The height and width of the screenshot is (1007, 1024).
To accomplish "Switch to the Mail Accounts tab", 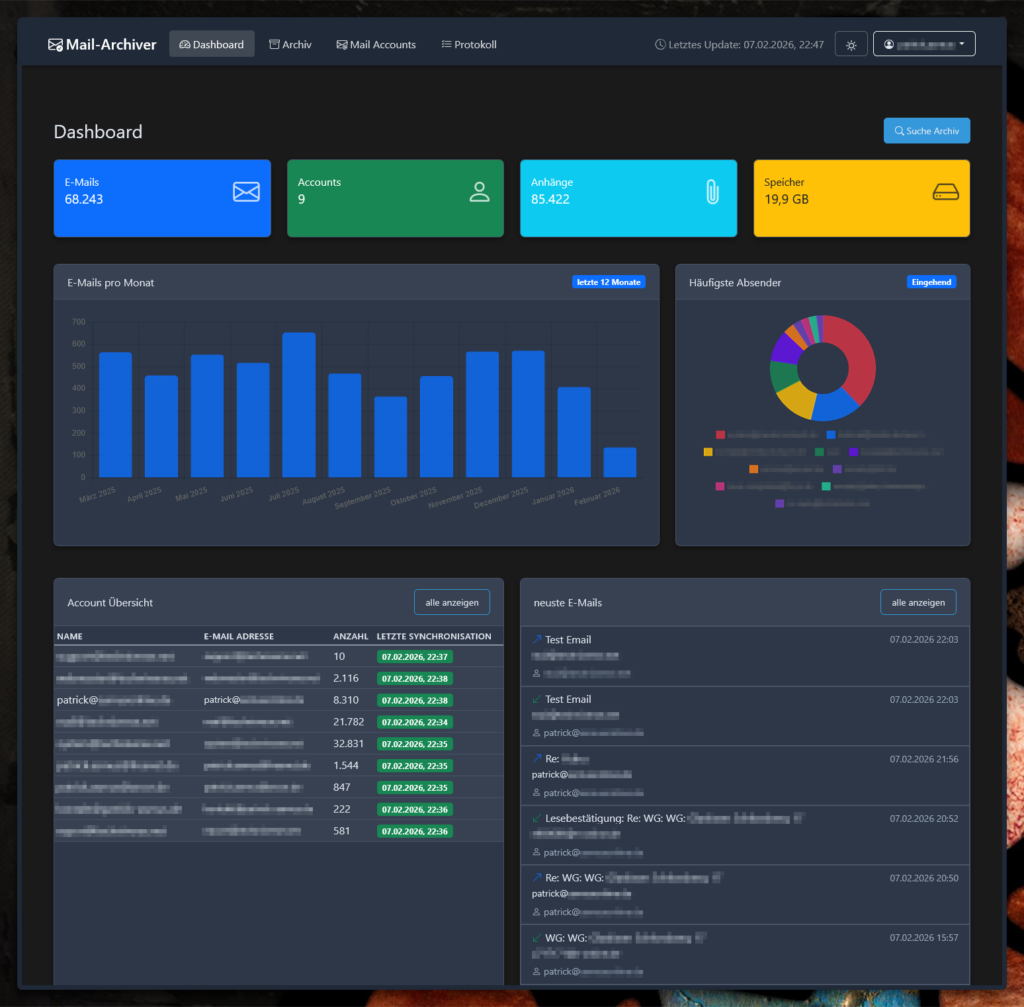I will [376, 45].
